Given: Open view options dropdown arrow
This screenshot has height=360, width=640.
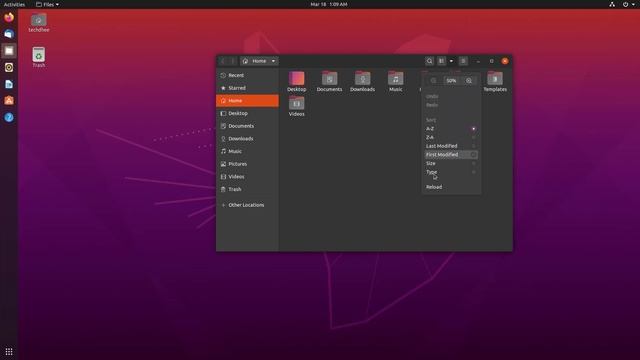Looking at the screenshot, I should click(x=451, y=61).
